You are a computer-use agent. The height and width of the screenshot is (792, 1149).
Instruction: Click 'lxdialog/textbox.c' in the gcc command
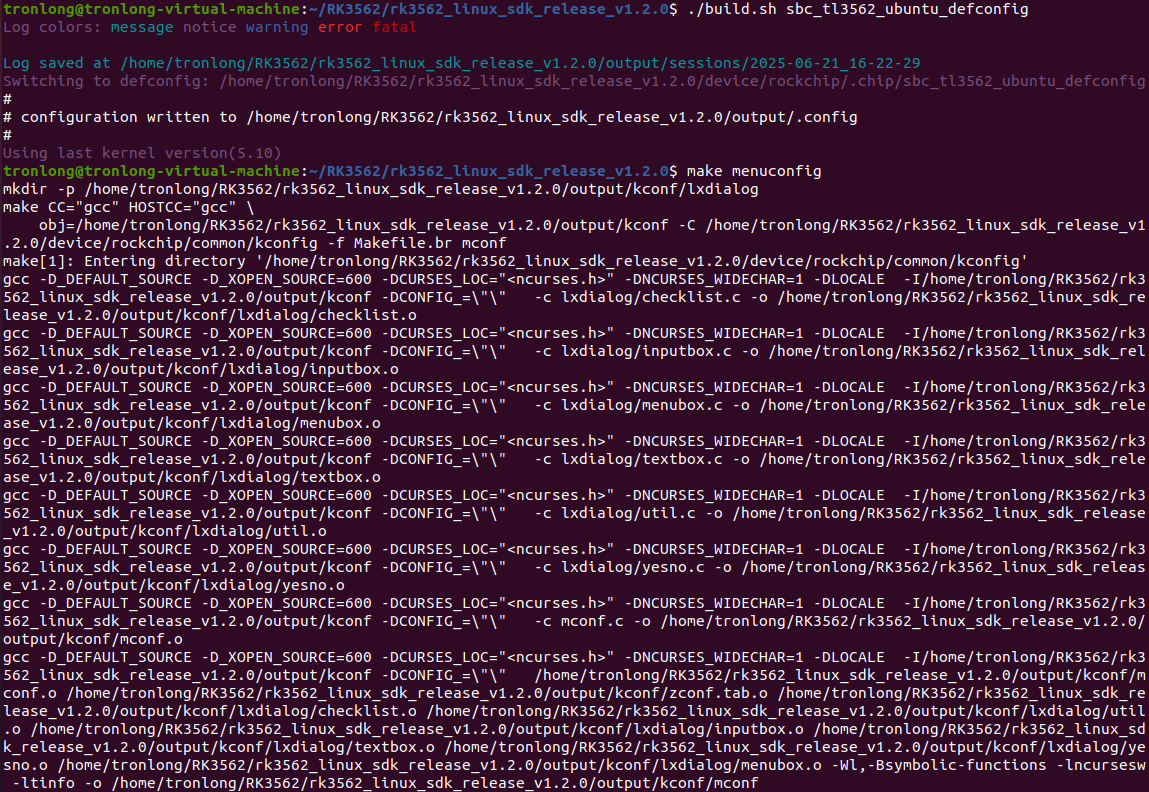tap(642, 459)
